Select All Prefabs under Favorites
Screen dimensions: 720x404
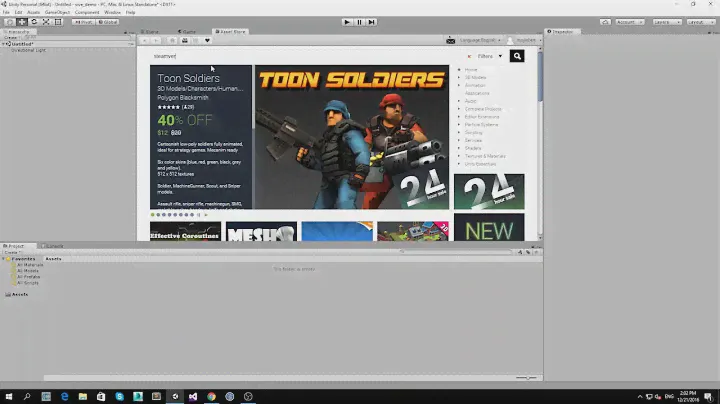click(29, 276)
